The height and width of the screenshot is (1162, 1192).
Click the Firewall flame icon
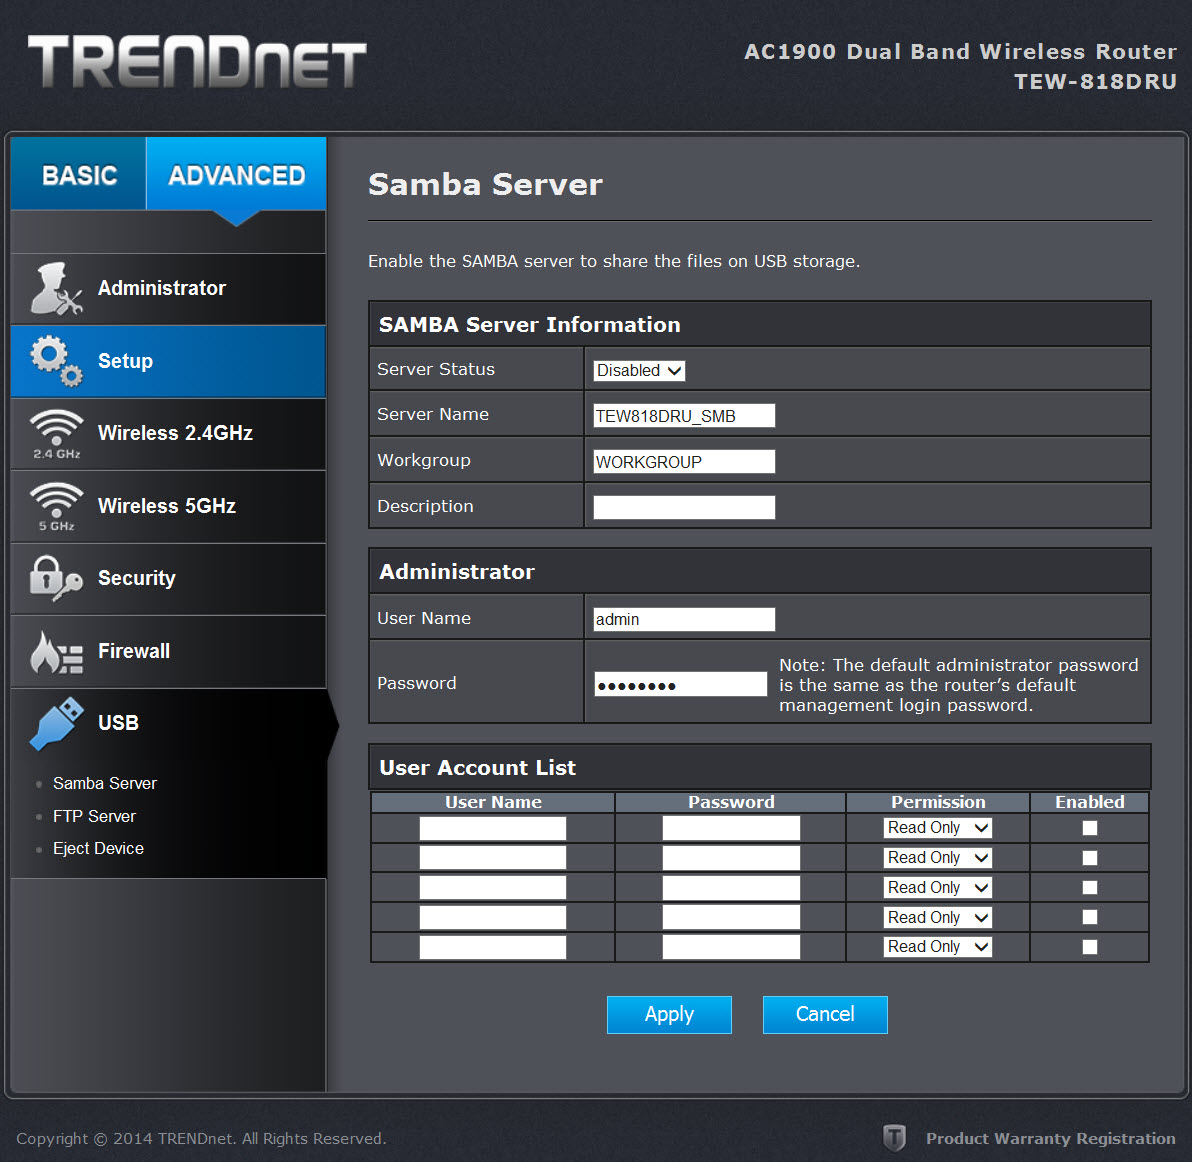click(x=56, y=652)
